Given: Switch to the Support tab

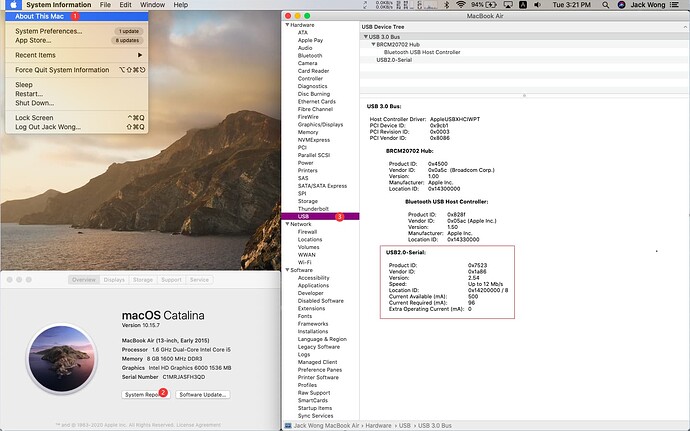Looking at the screenshot, I should (x=171, y=280).
